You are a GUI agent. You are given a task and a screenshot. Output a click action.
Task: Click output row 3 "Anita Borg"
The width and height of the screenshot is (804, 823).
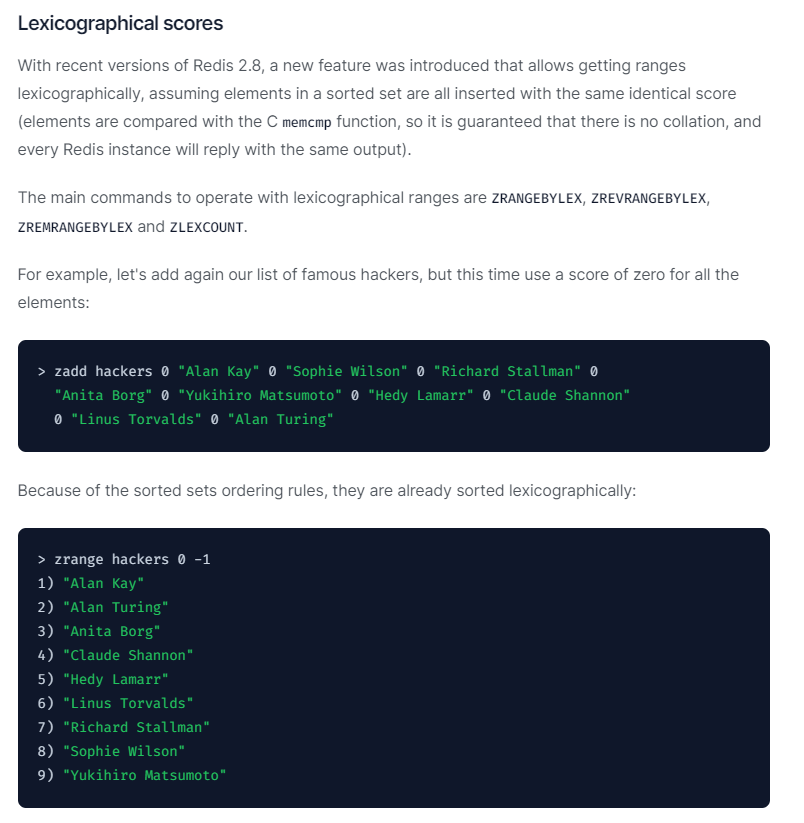(112, 631)
